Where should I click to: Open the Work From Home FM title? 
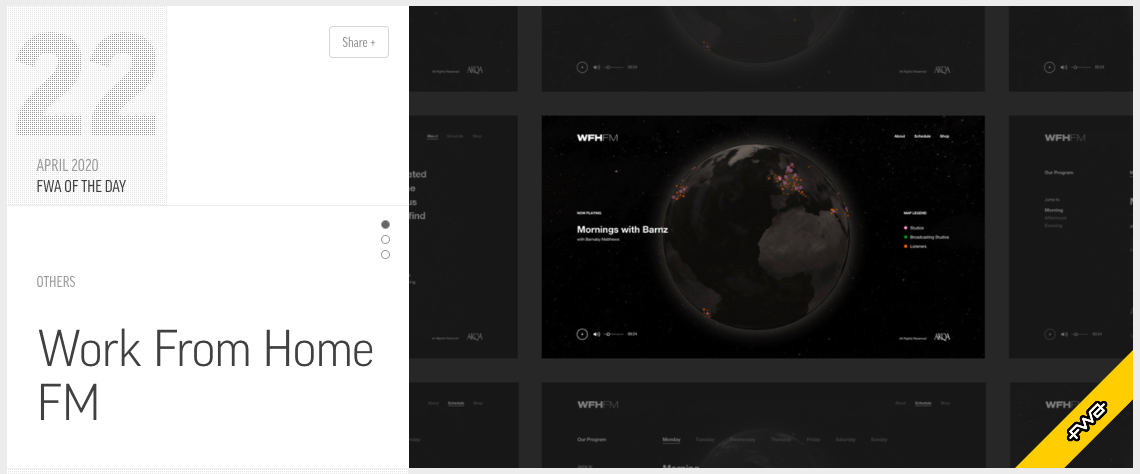206,375
